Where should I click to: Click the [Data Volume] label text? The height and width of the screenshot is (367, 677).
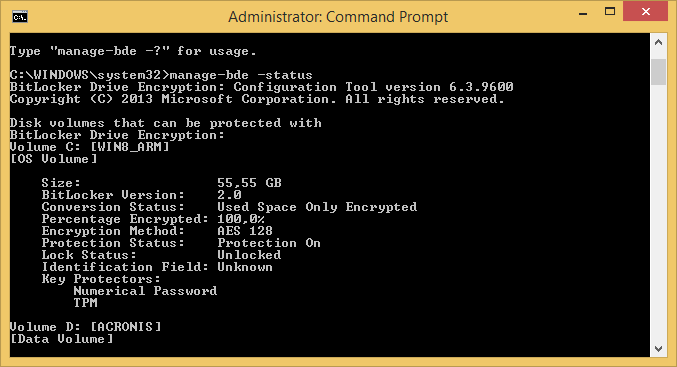61,339
